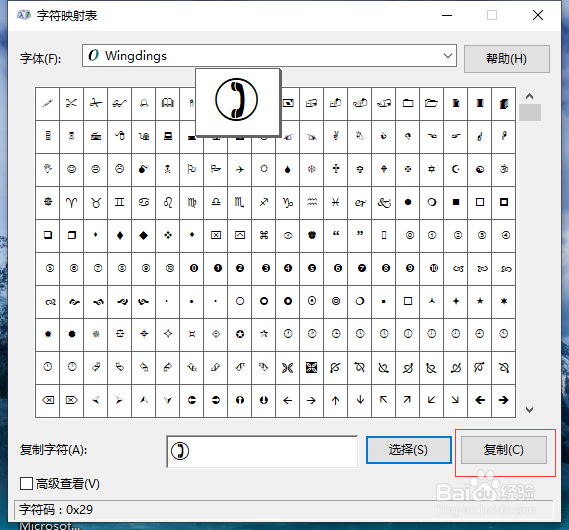Select the skull and crossbones glyph
The height and width of the screenshot is (530, 569).
click(168, 170)
